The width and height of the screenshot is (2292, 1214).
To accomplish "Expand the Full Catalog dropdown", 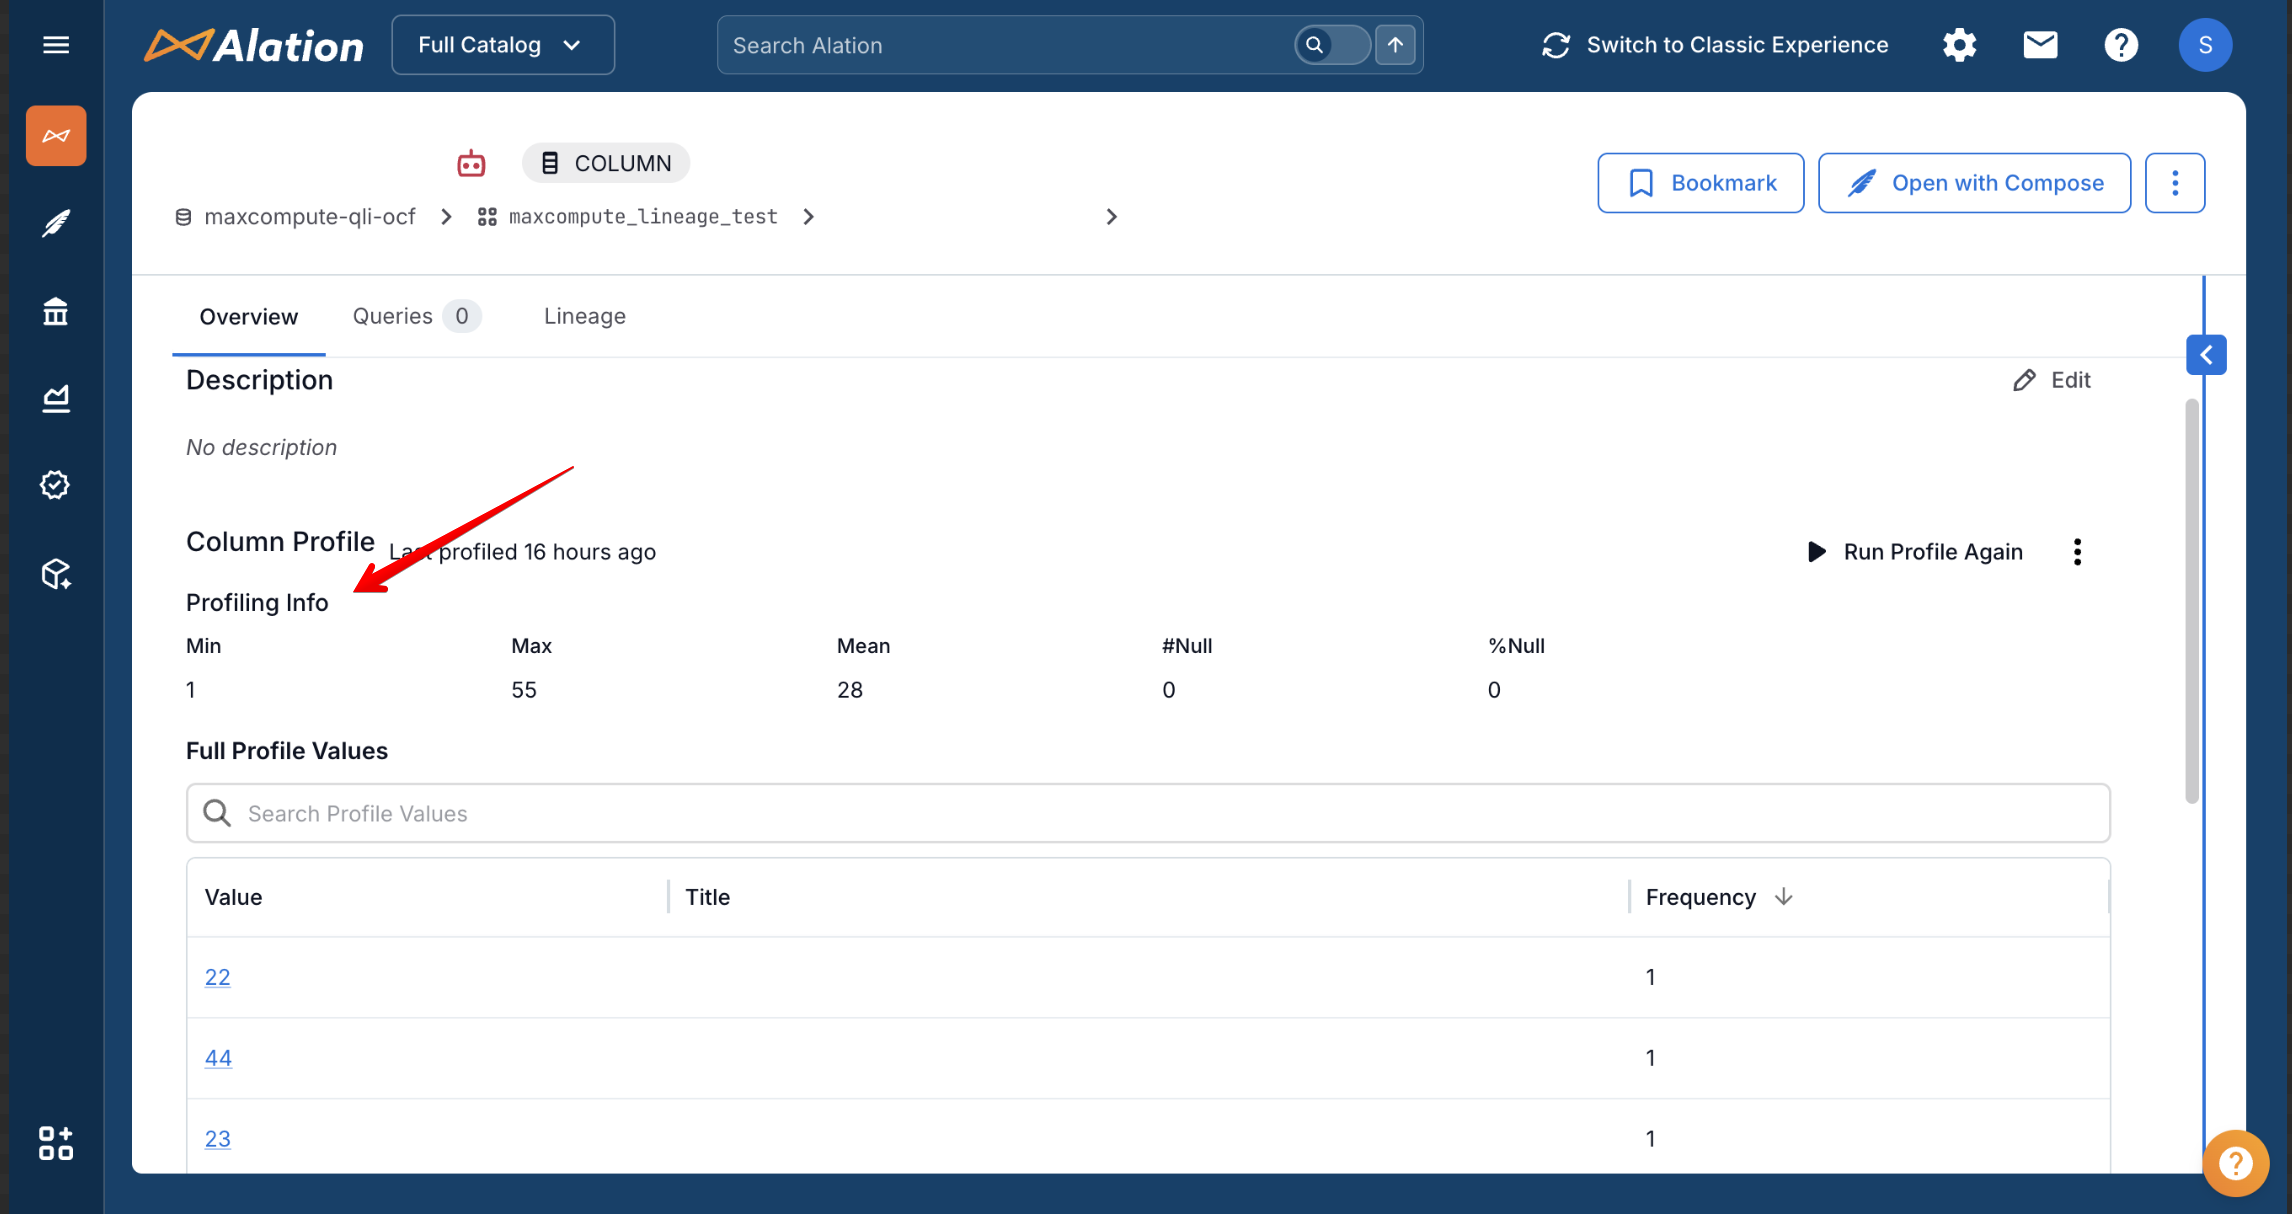I will pos(502,45).
